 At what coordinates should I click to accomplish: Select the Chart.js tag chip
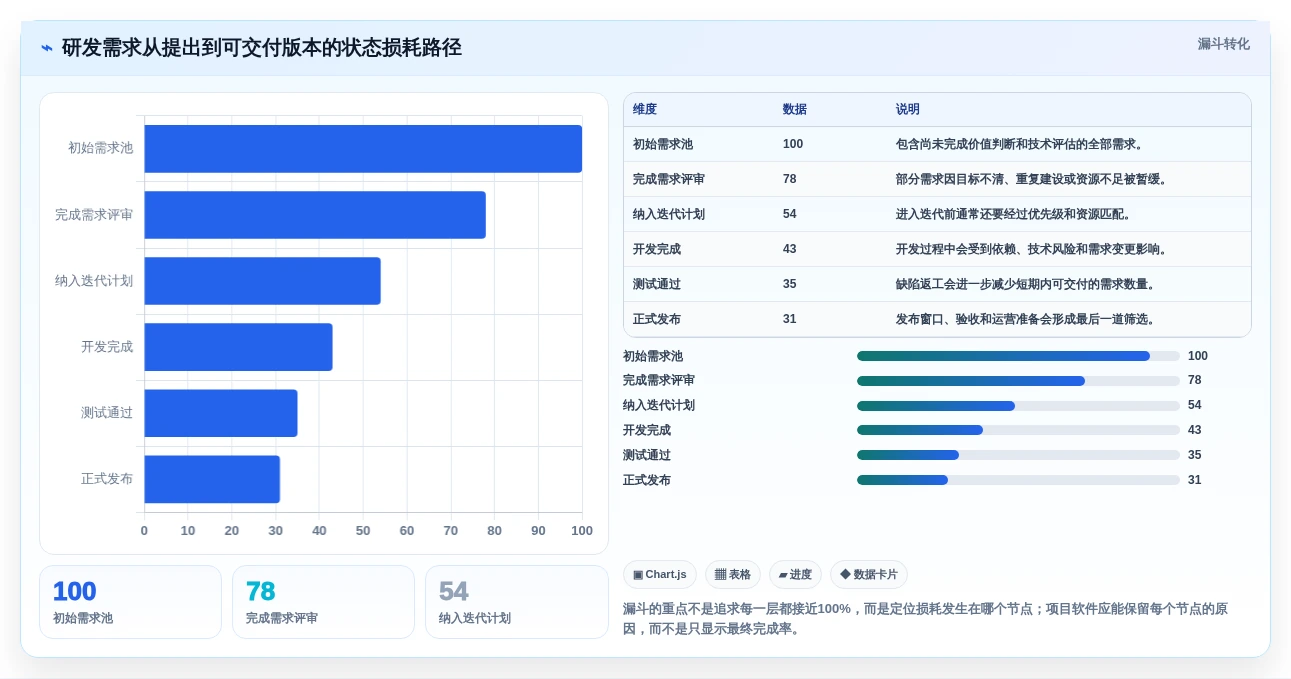(660, 574)
